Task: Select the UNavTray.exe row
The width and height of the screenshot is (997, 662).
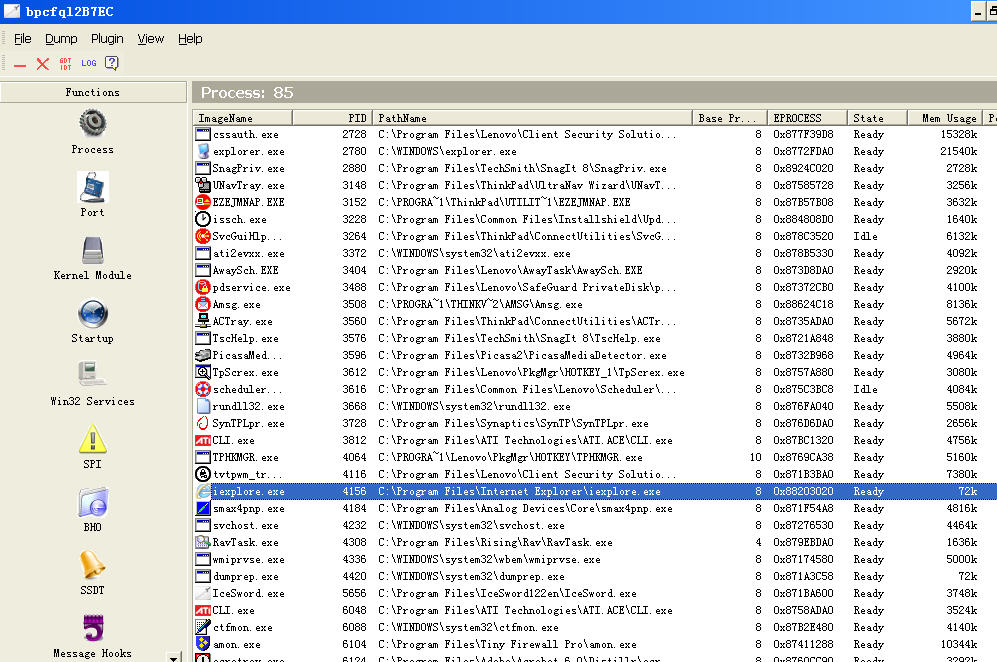Action: pos(595,185)
